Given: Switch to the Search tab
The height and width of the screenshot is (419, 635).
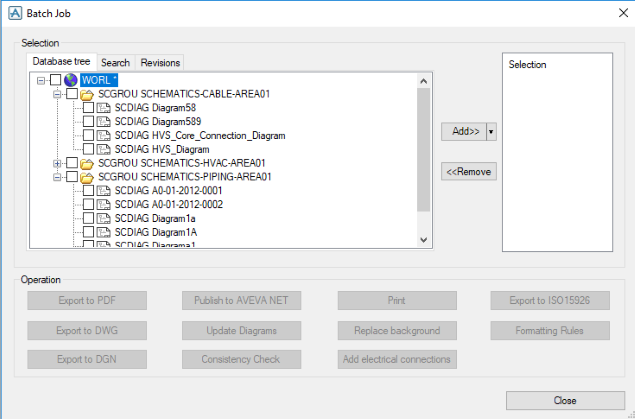Looking at the screenshot, I should click(x=115, y=62).
